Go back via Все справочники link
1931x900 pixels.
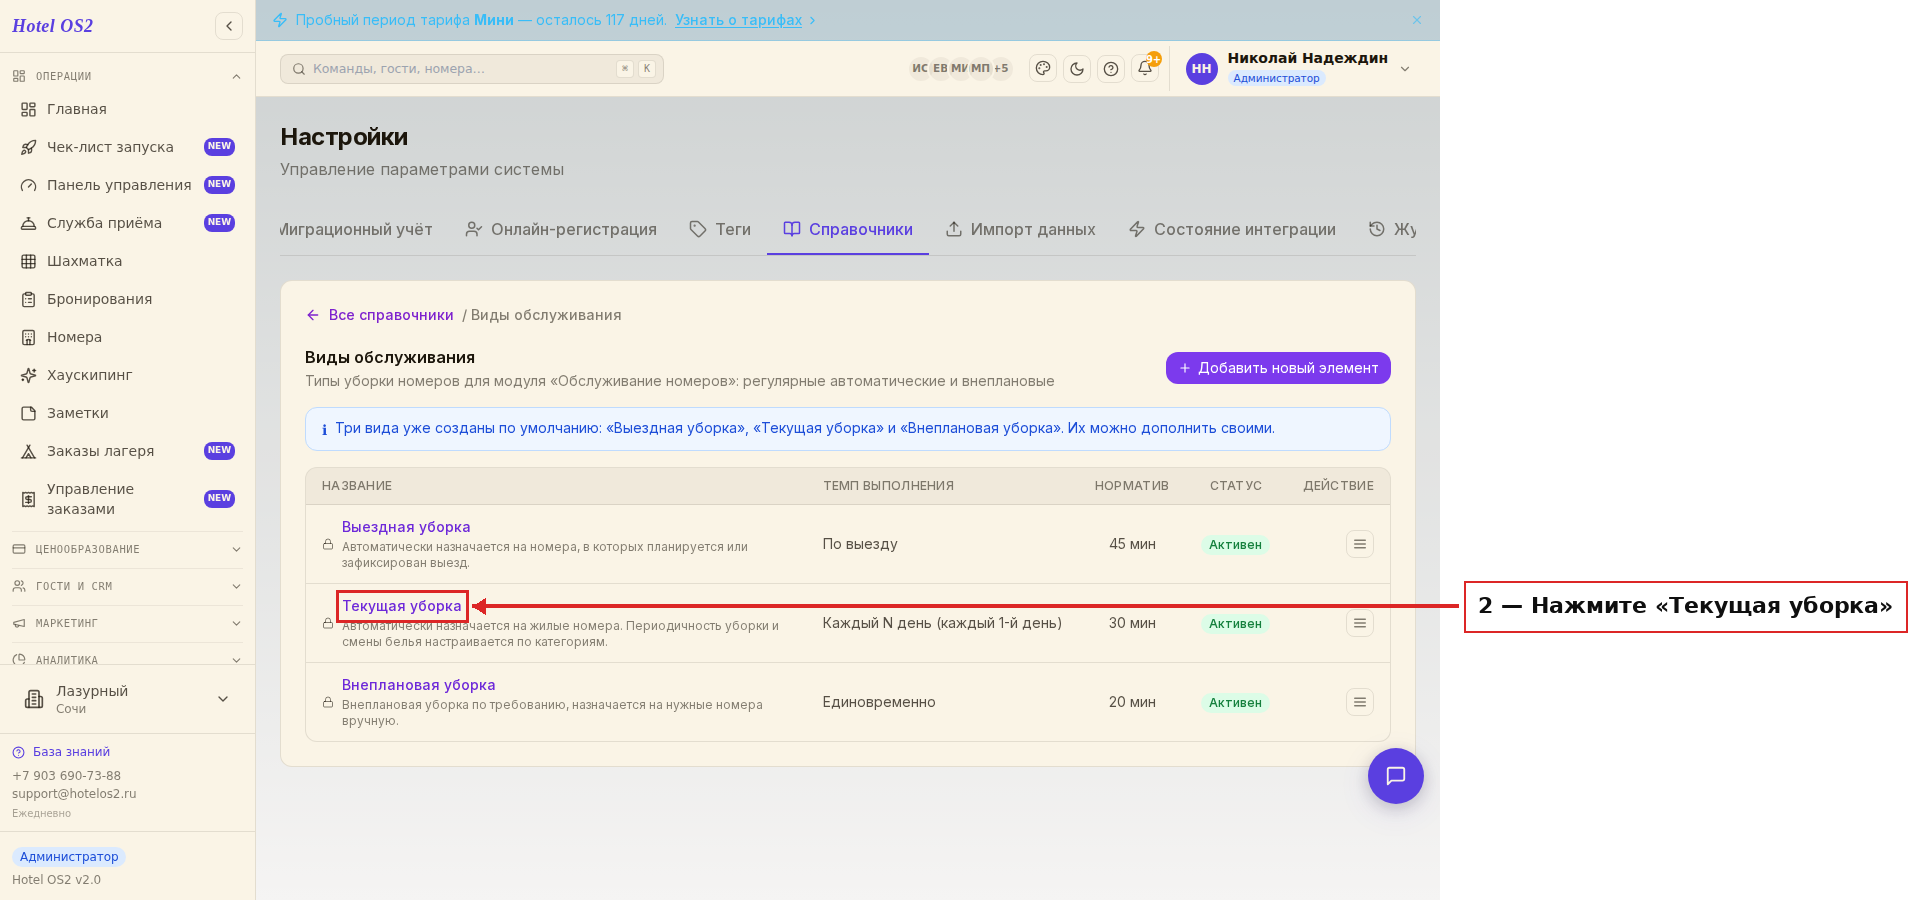[380, 315]
